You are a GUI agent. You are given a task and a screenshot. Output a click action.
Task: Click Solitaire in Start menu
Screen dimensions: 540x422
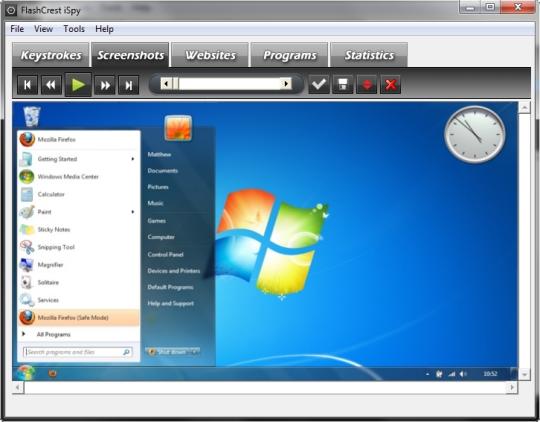79,282
